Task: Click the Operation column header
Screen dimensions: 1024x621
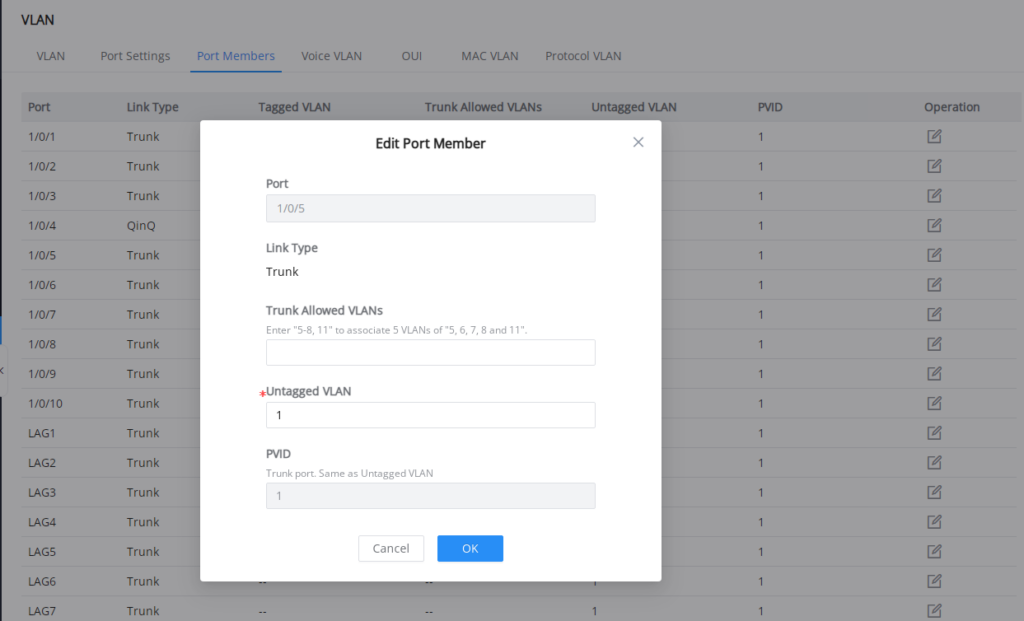Action: point(952,107)
